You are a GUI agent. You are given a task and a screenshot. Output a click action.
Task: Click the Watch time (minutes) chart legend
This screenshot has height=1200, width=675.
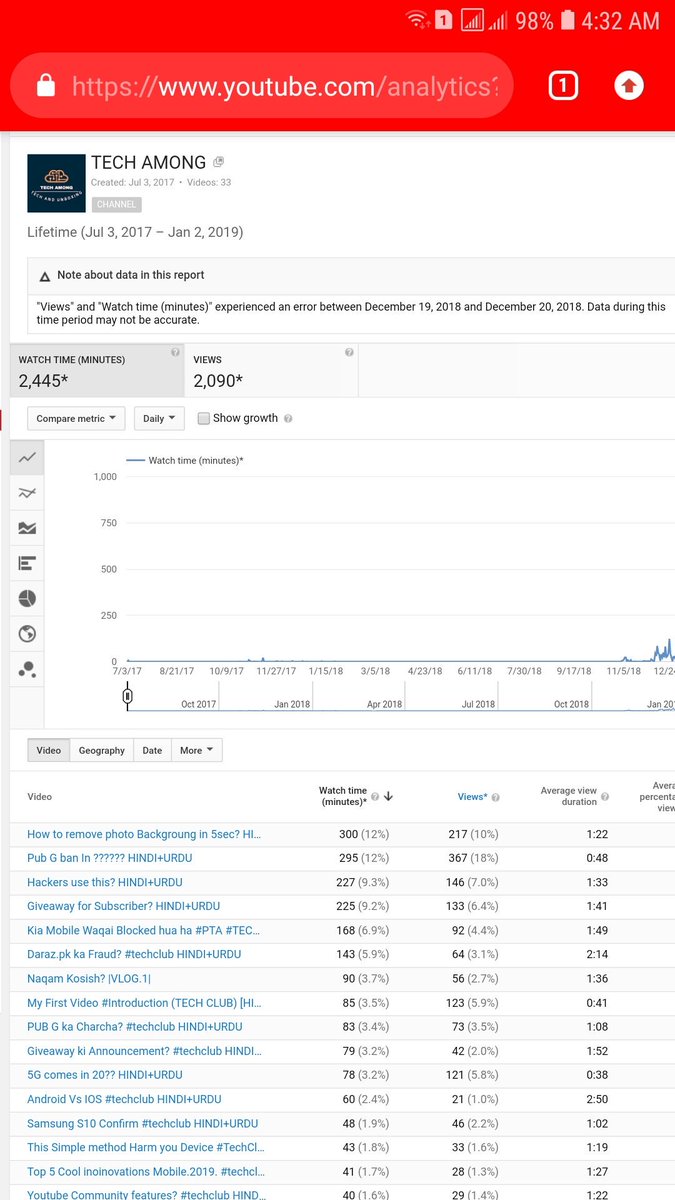coord(186,460)
